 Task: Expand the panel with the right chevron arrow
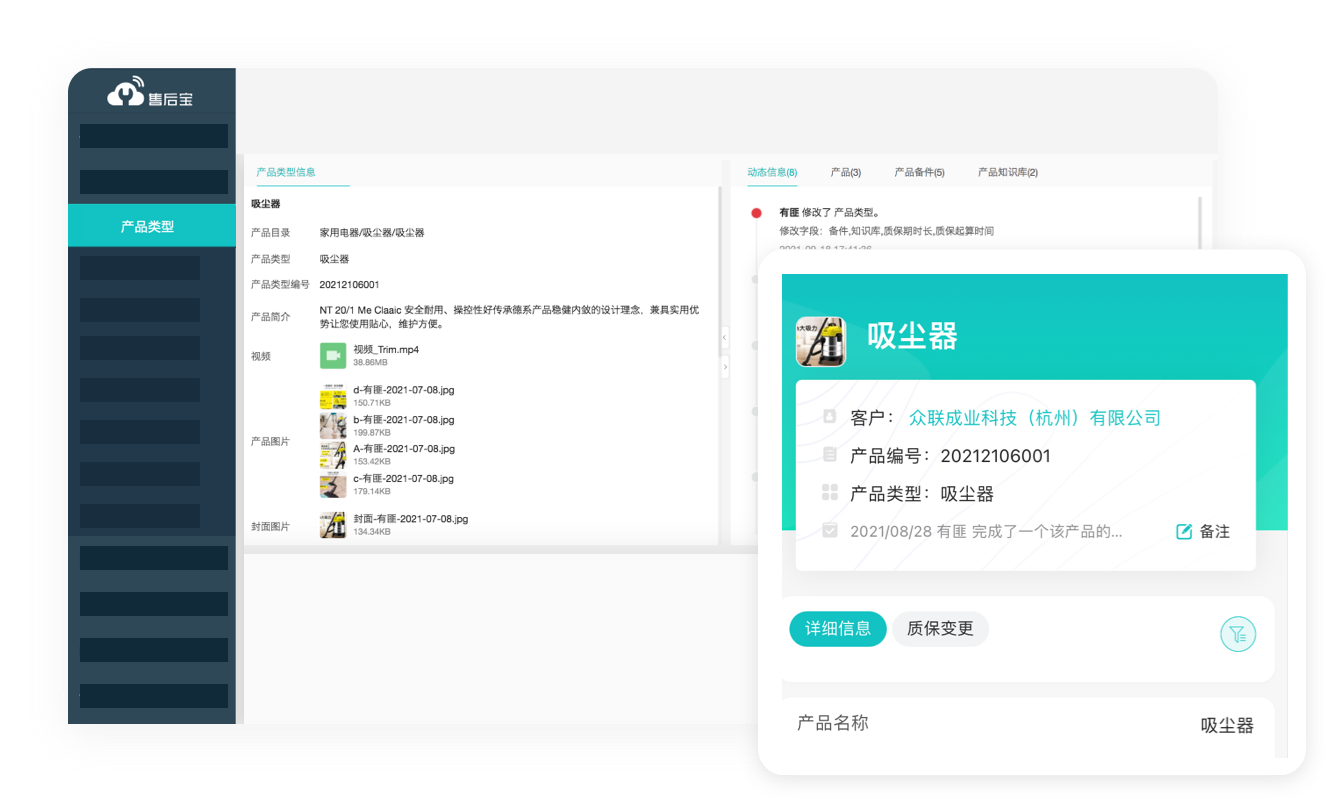pos(724,367)
